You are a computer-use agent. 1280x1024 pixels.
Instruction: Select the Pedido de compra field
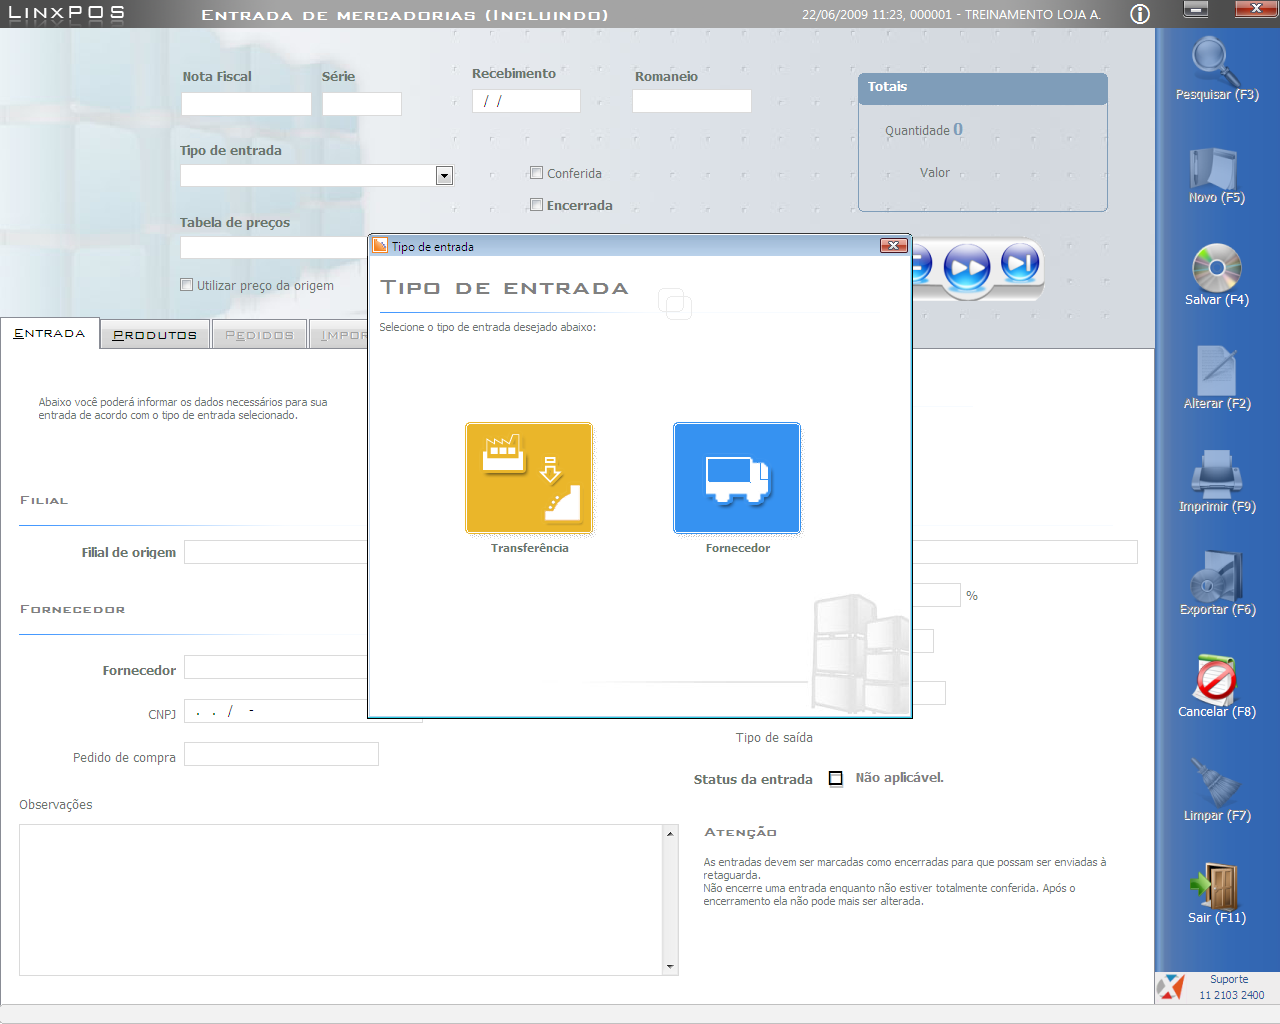281,754
